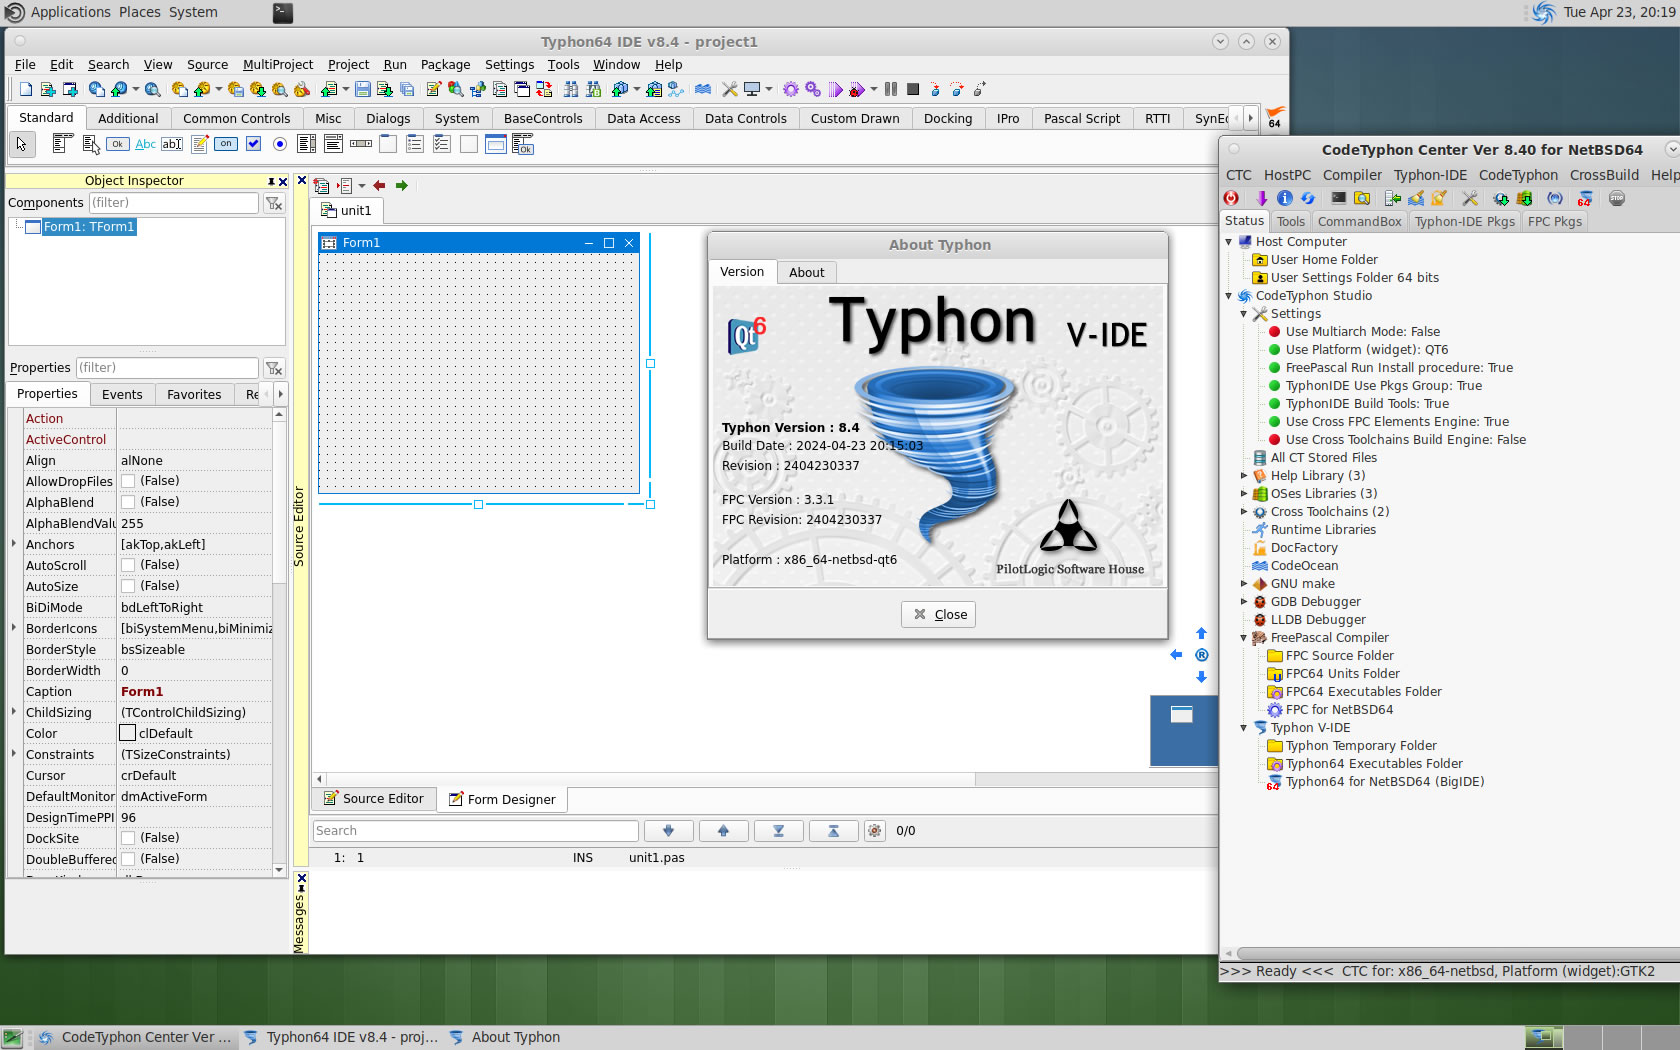Open the CommandBox tab in CodeTyphon Center

click(x=1359, y=222)
